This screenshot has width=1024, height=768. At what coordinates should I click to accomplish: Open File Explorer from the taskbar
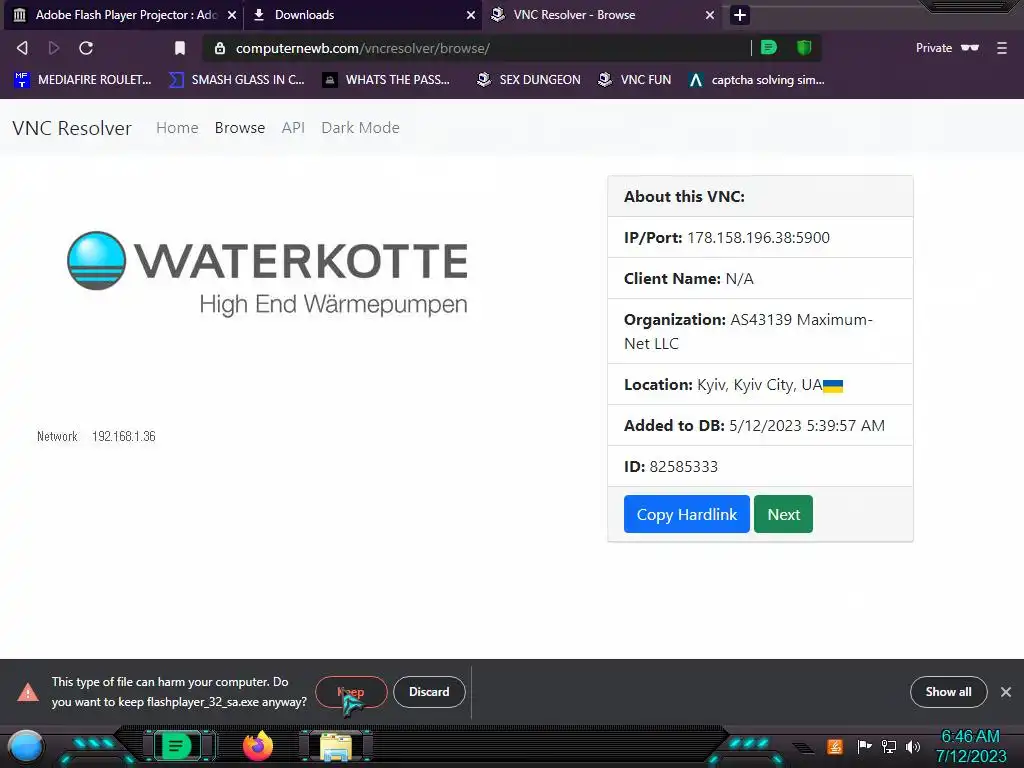click(x=336, y=747)
